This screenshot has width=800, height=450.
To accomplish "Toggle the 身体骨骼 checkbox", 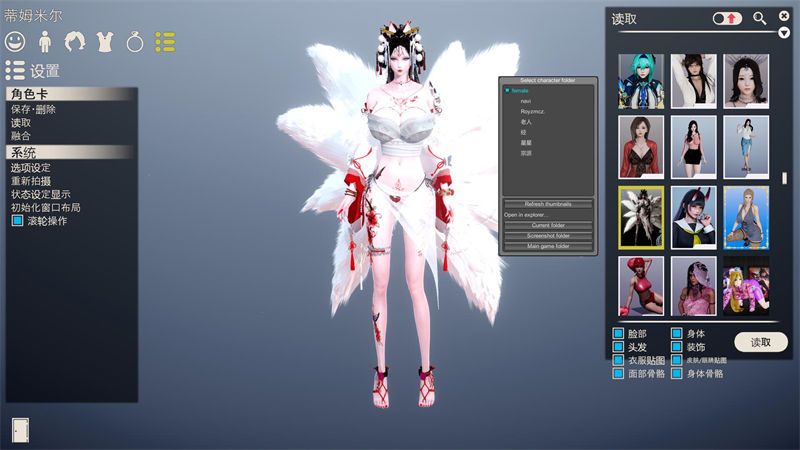I will pyautogui.click(x=677, y=373).
